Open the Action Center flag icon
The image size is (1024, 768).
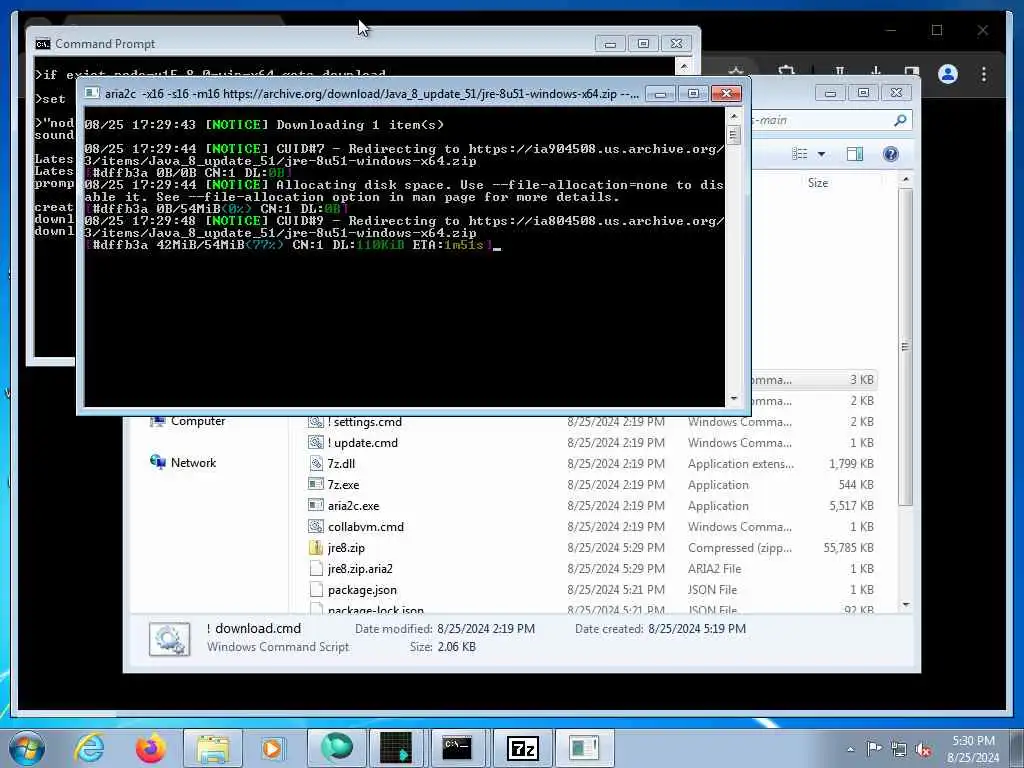pos(874,749)
